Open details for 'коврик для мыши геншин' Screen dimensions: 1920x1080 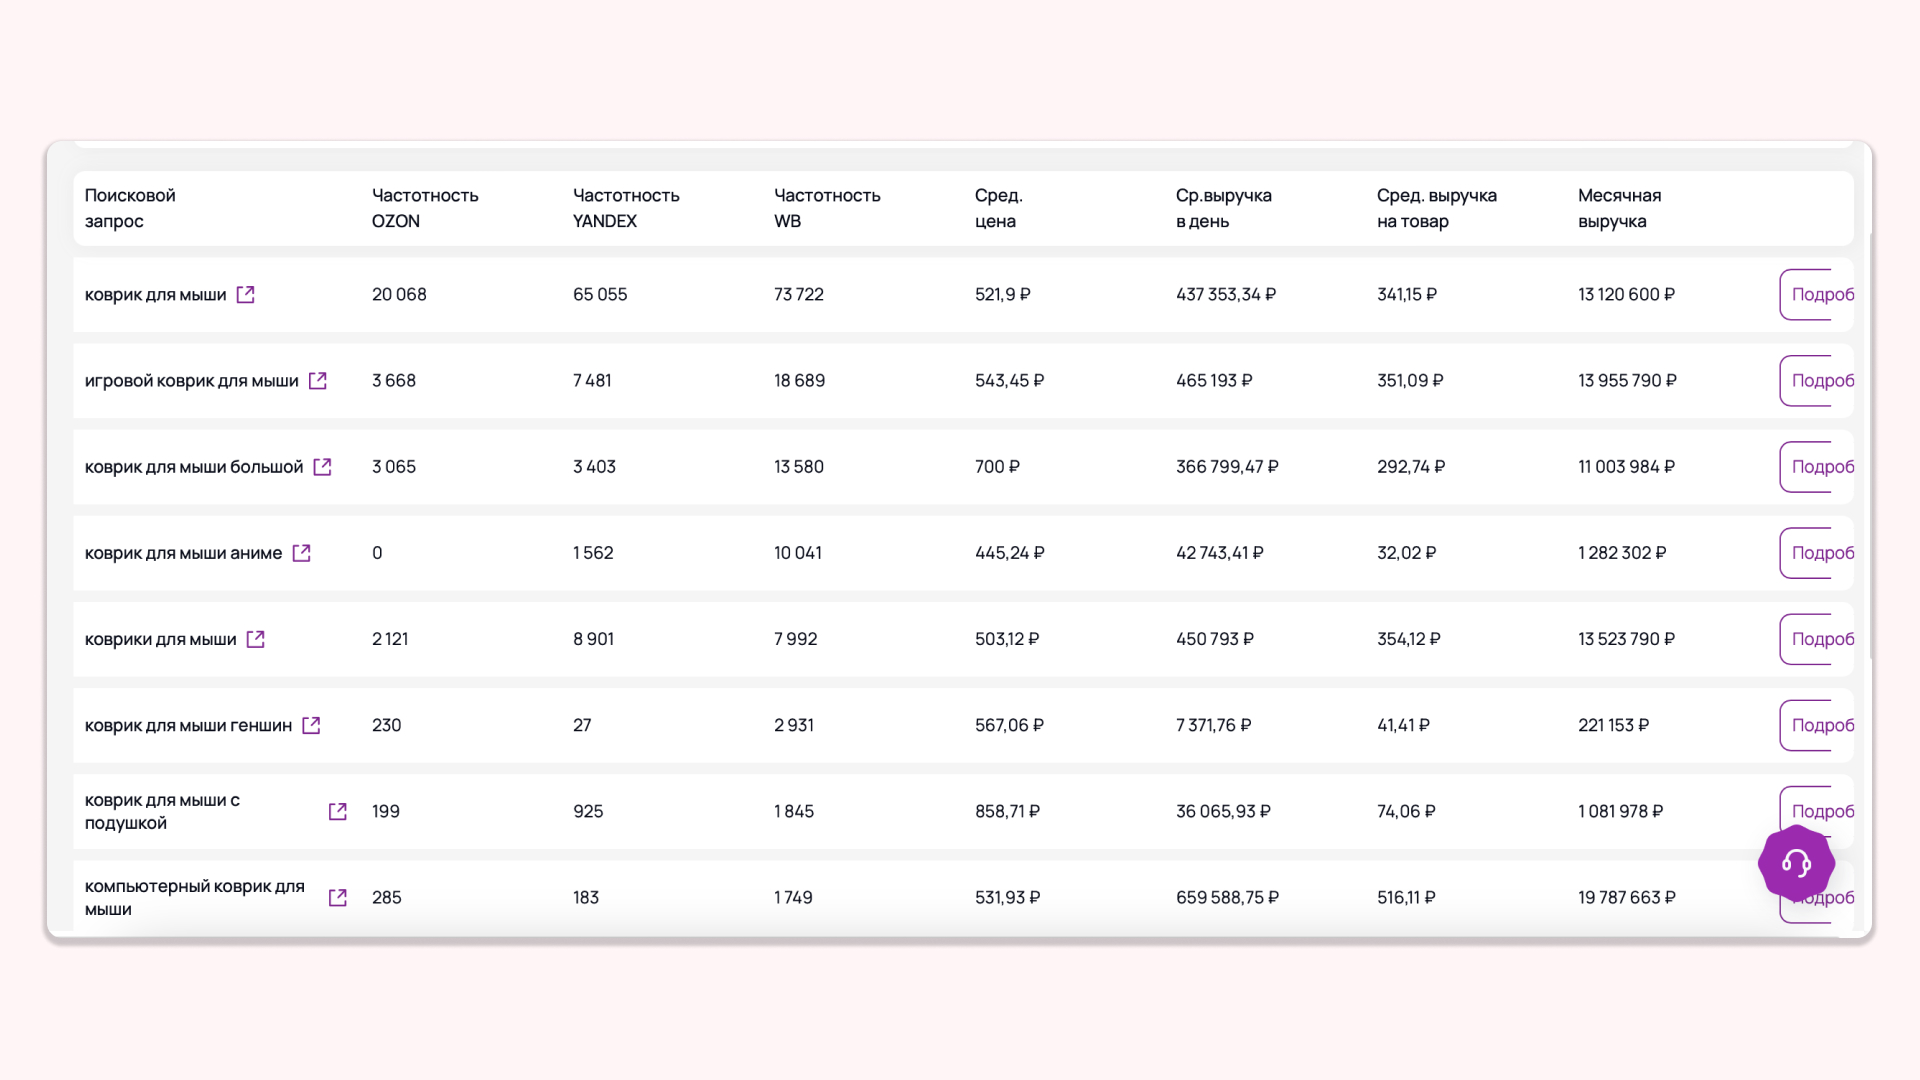pos(1816,724)
